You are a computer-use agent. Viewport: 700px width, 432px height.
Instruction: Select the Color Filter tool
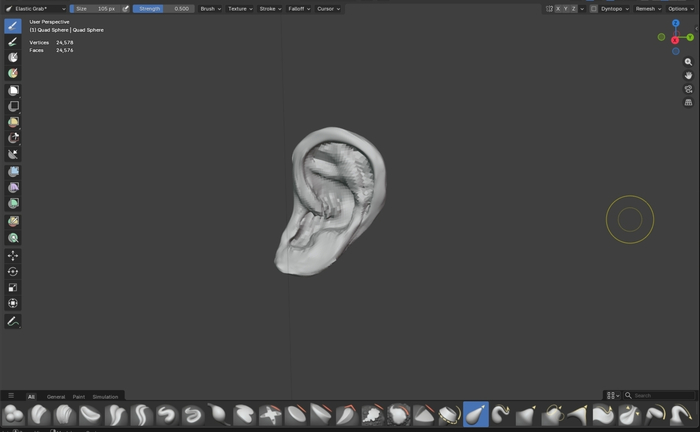coord(13,204)
